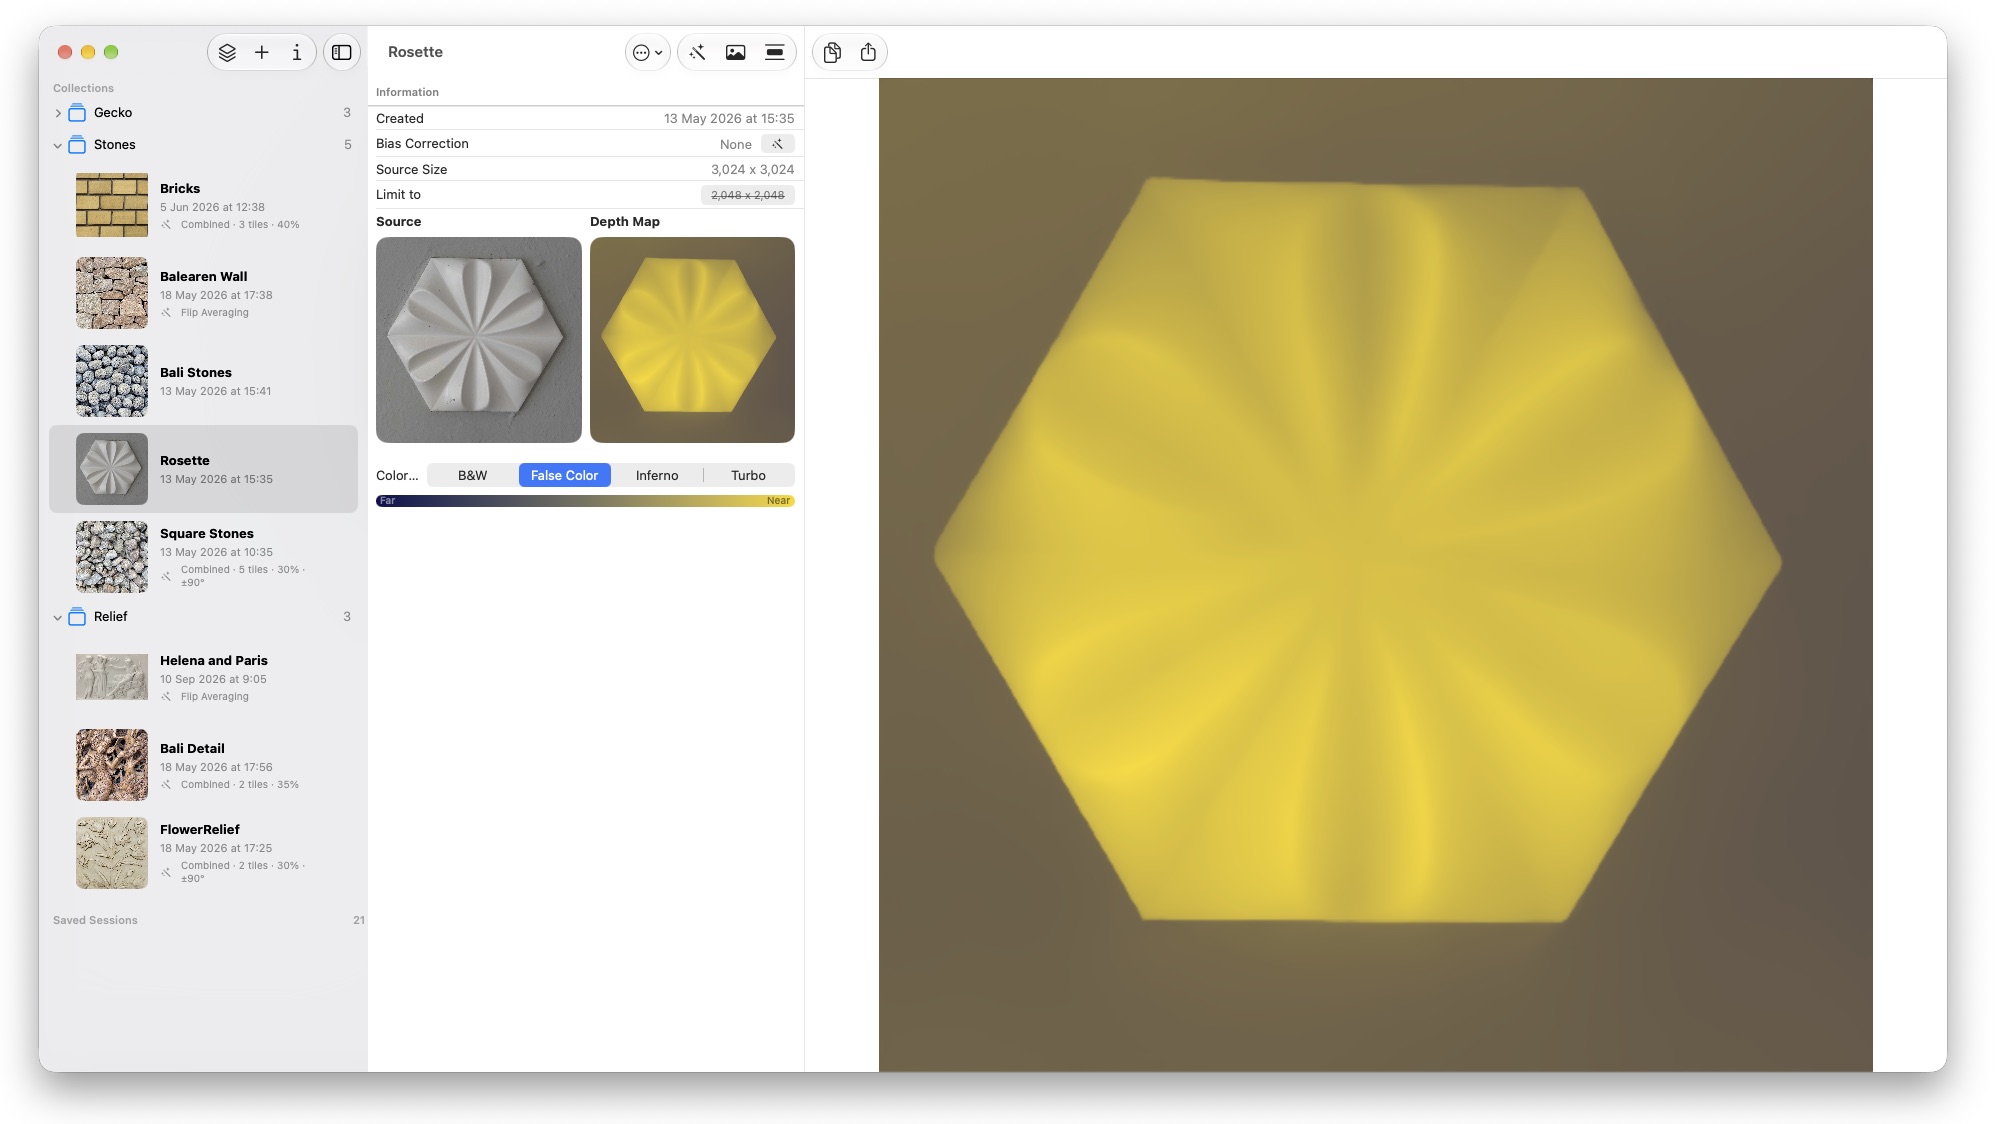
Task: Switch to Turbo color mode
Action: [x=748, y=476]
